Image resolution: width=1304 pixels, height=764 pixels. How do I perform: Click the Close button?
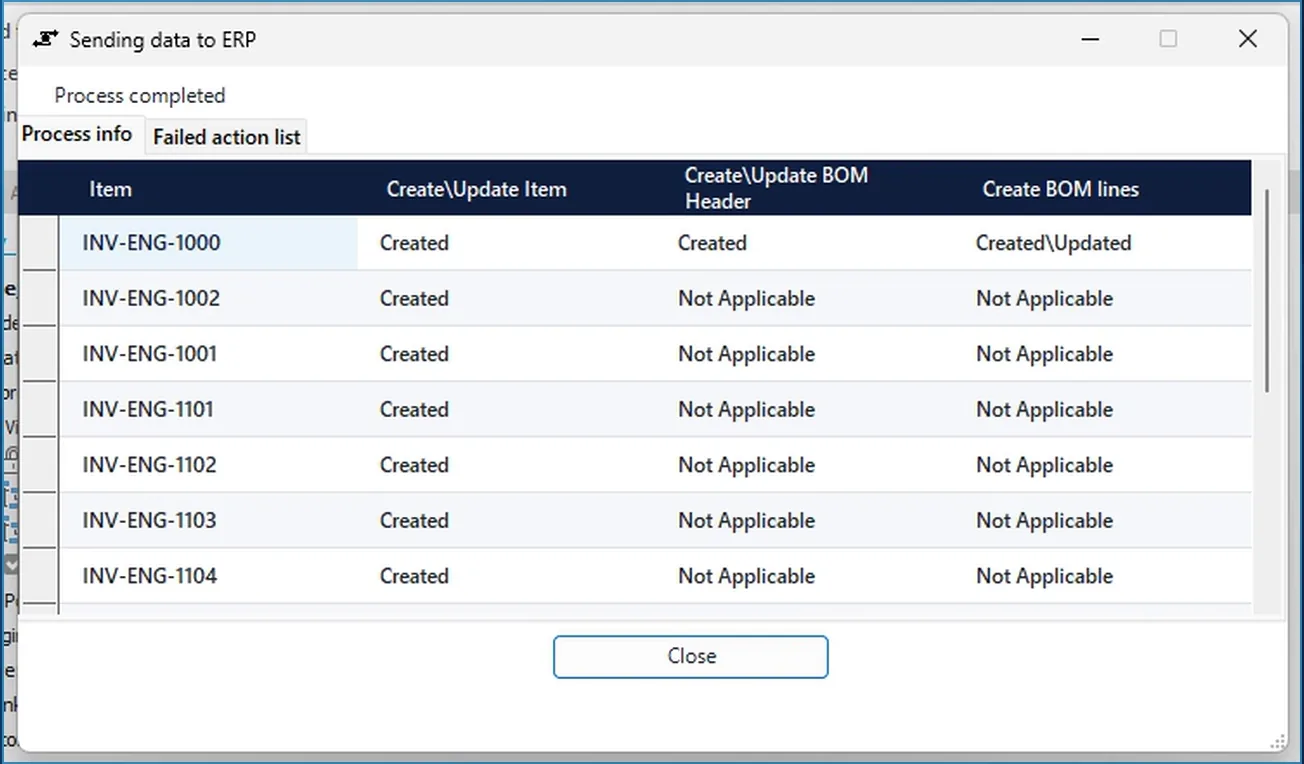click(x=691, y=656)
